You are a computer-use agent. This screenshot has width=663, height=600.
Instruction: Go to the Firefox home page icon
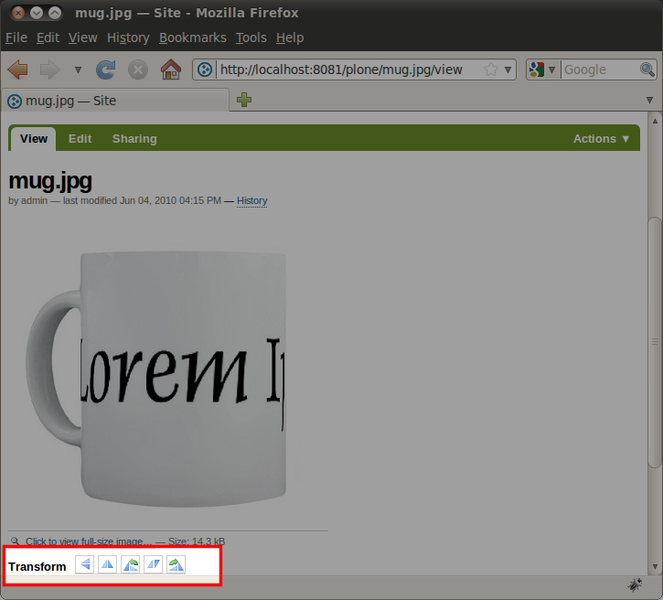pos(171,70)
